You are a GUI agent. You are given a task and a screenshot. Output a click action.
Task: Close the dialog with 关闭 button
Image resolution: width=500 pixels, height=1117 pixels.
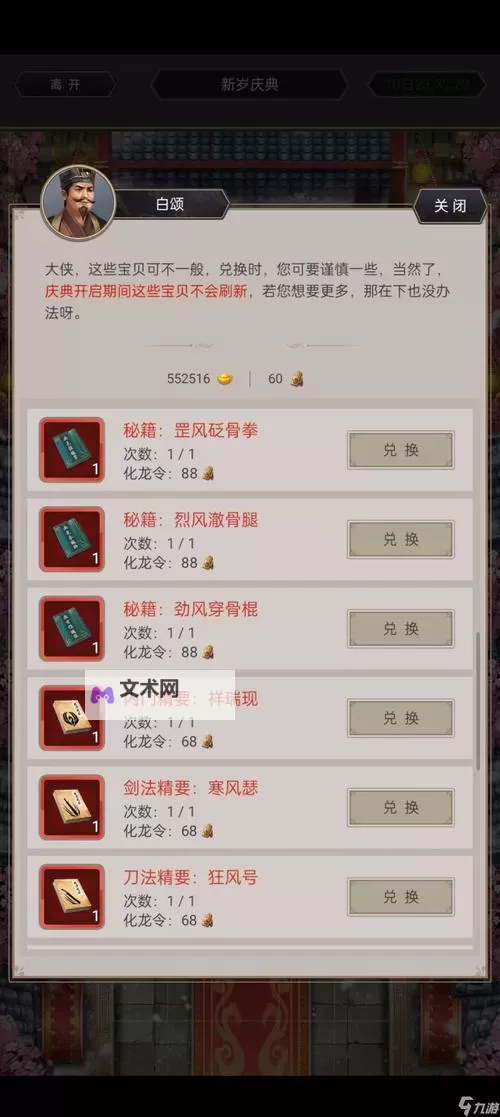450,206
